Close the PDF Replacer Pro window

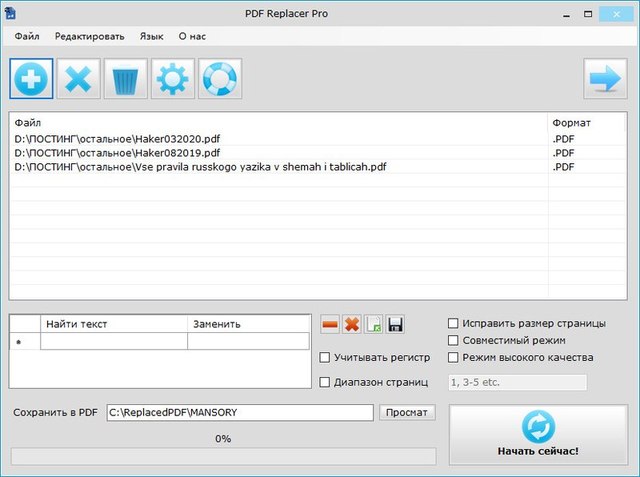click(x=616, y=14)
